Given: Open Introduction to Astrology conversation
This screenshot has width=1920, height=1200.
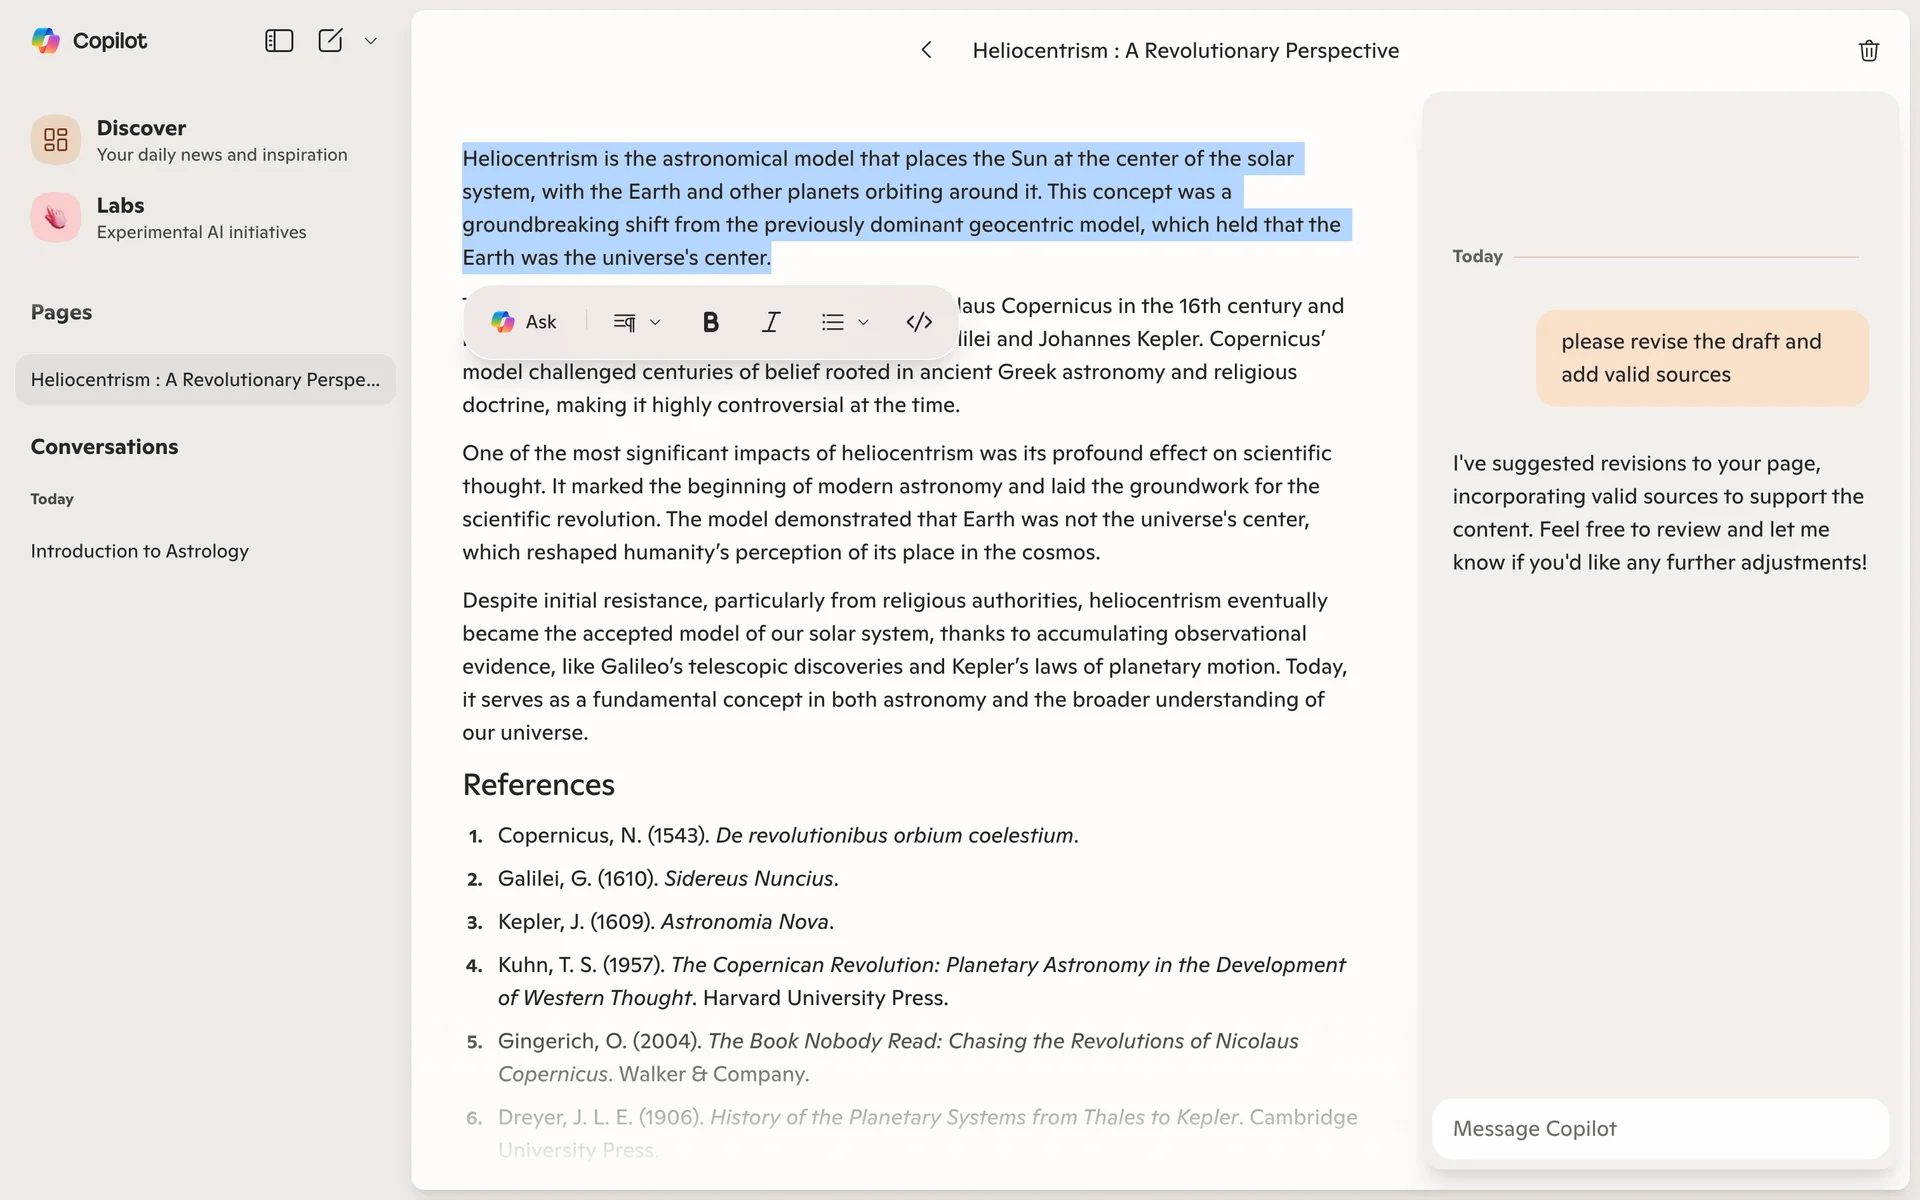Looking at the screenshot, I should pos(140,551).
